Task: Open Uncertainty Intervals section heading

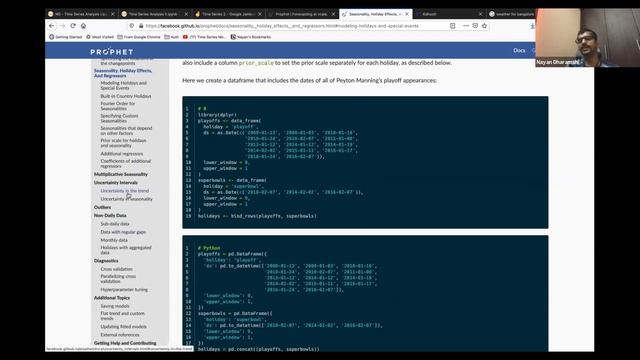Action: [116, 182]
